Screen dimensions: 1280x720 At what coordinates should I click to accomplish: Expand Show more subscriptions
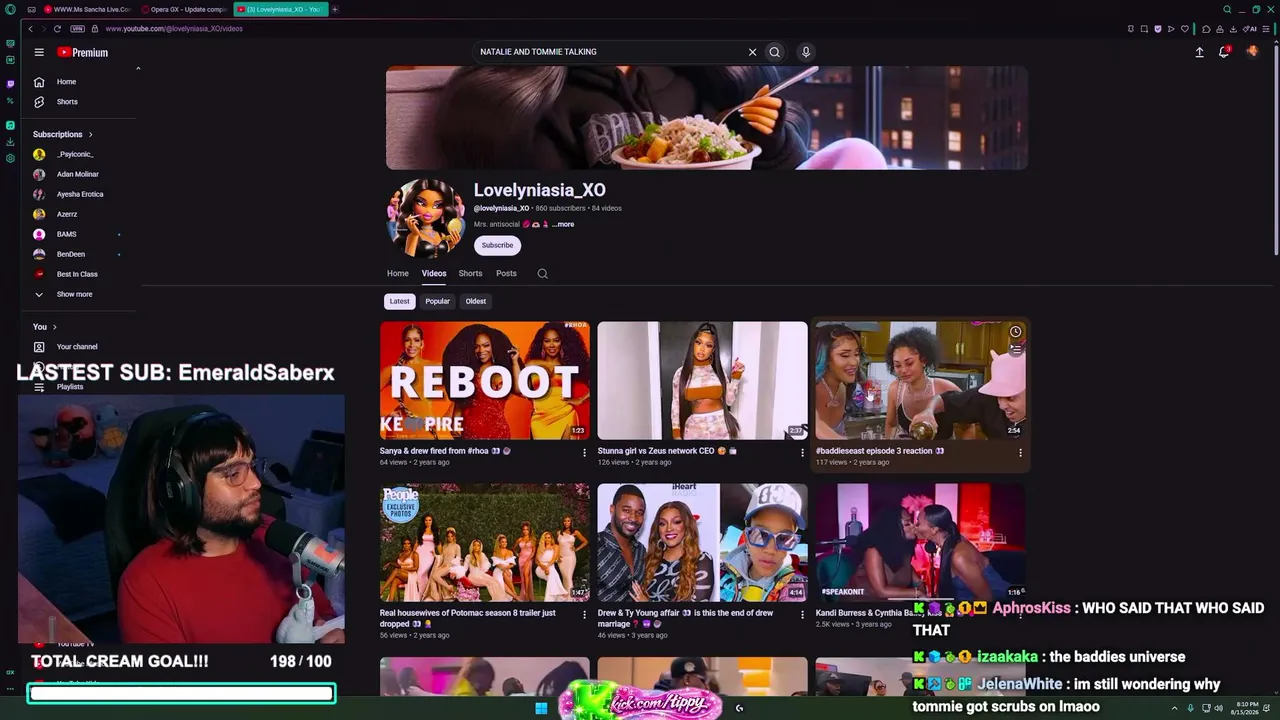click(x=66, y=294)
